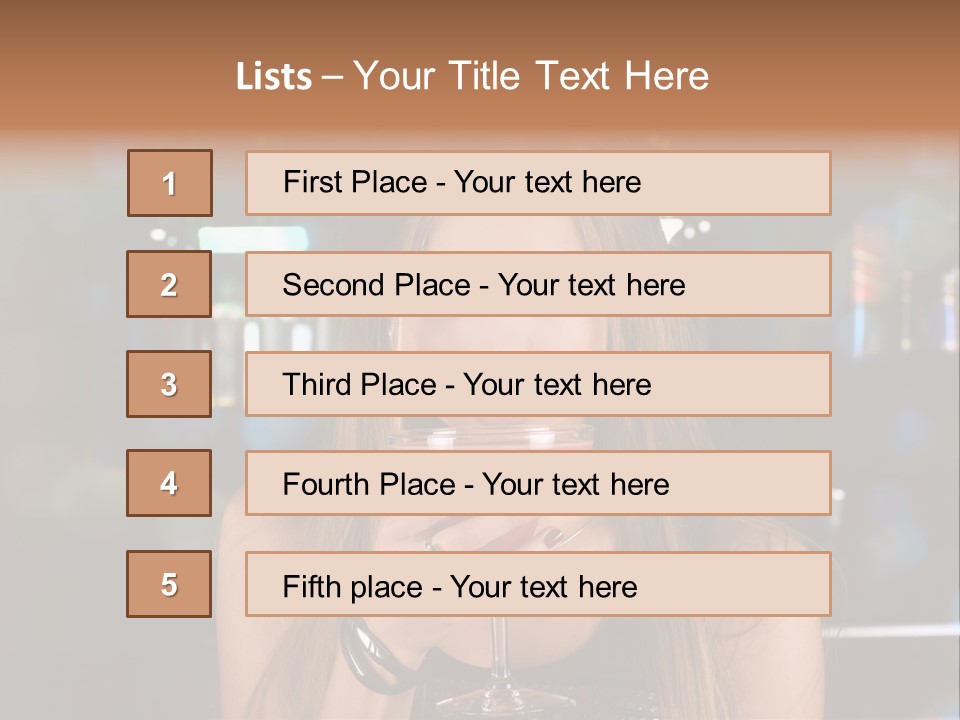Click the bold word "Lists" in the title
960x720 pixels.
pyautogui.click(x=273, y=77)
